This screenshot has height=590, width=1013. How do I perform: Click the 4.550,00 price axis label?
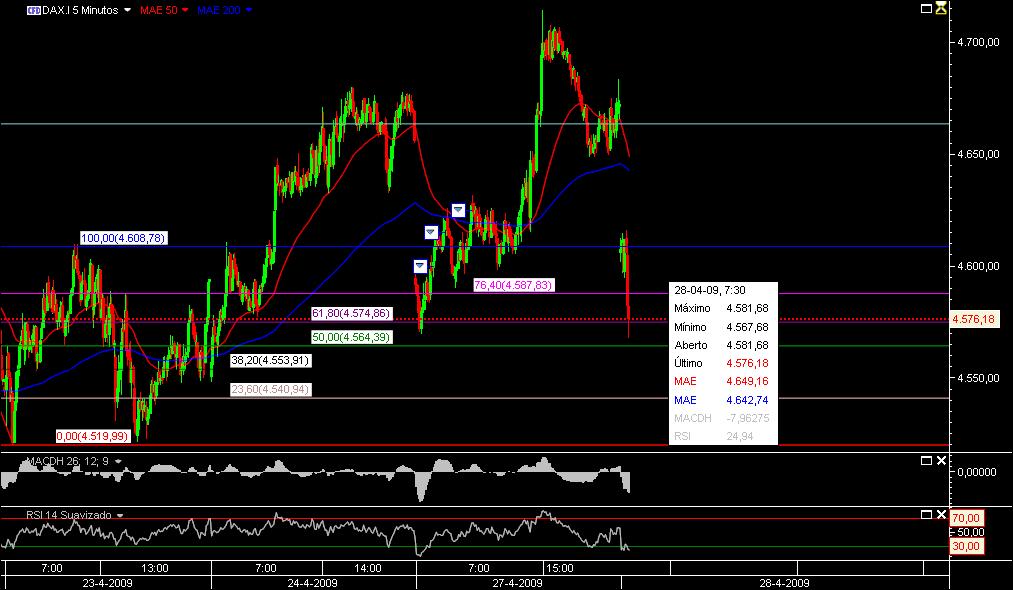point(978,377)
